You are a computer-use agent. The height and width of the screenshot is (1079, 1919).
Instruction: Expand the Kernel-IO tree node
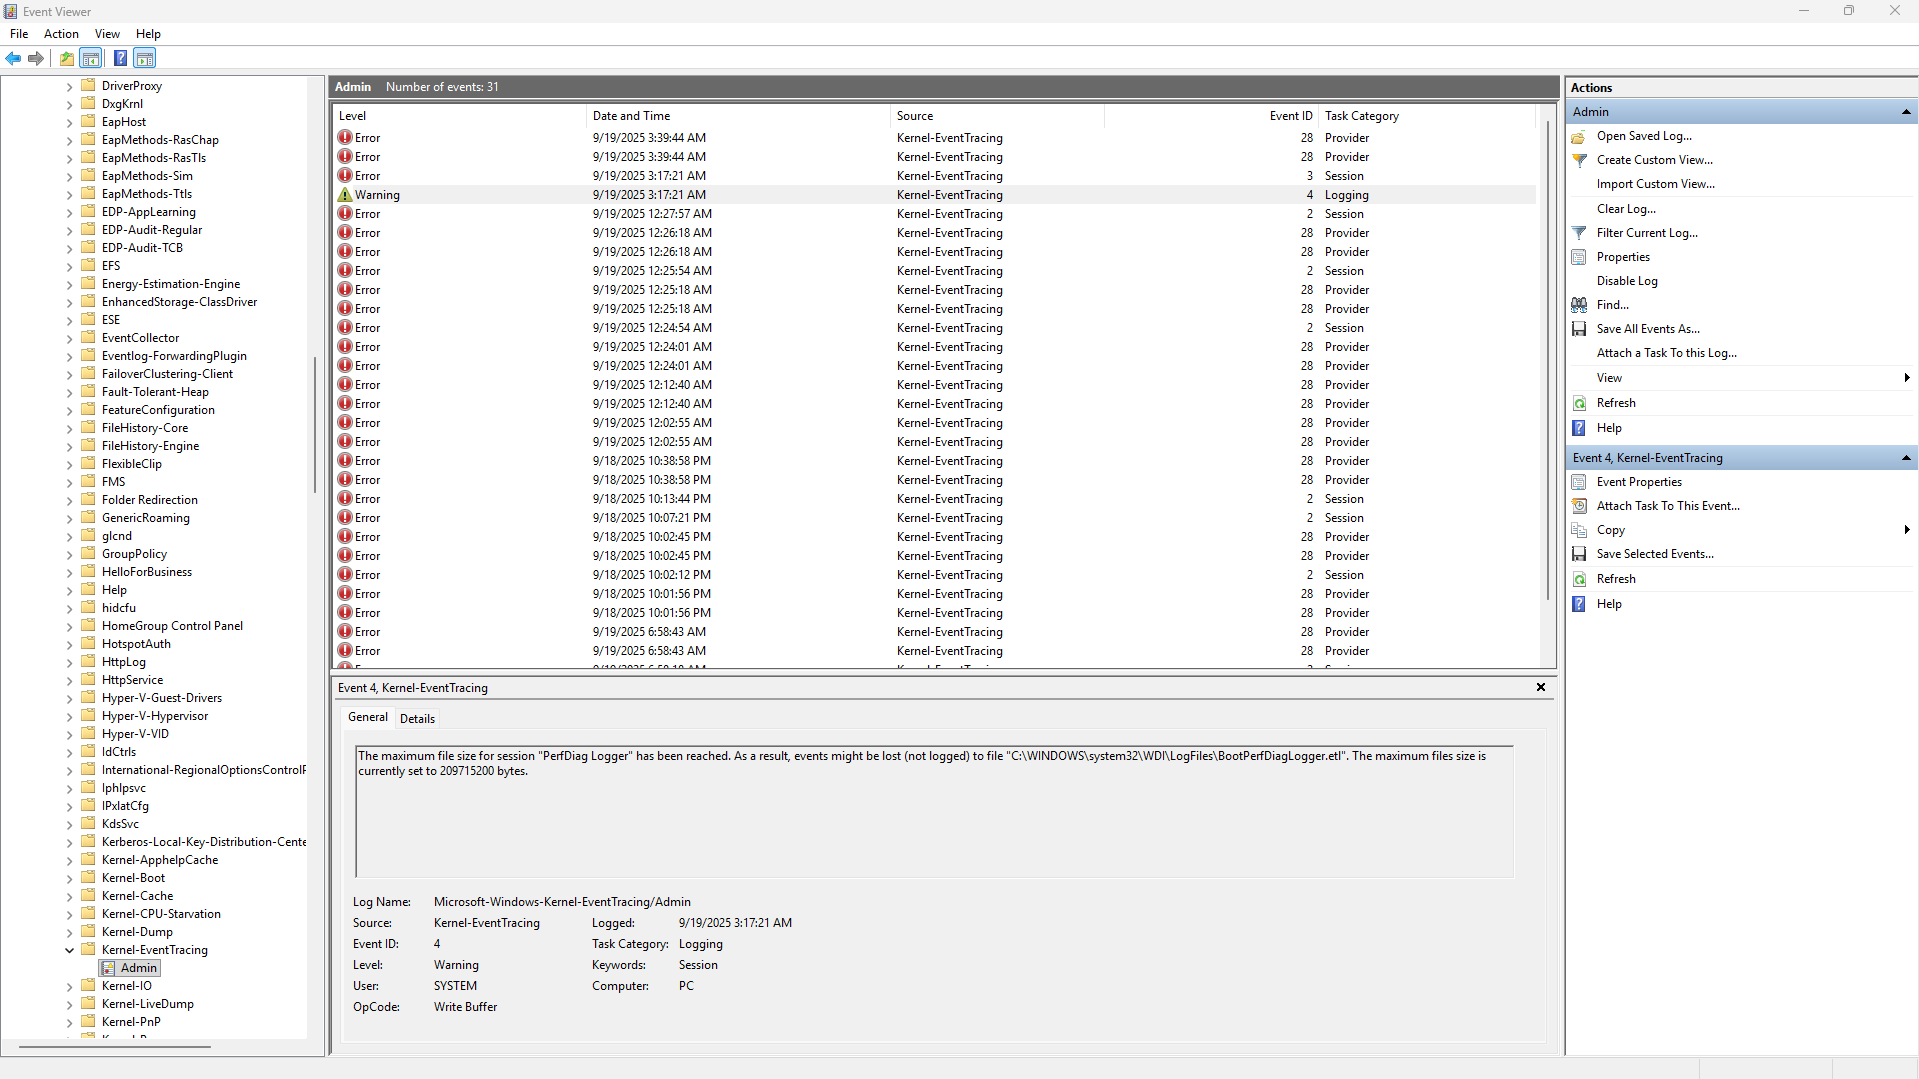(x=70, y=985)
